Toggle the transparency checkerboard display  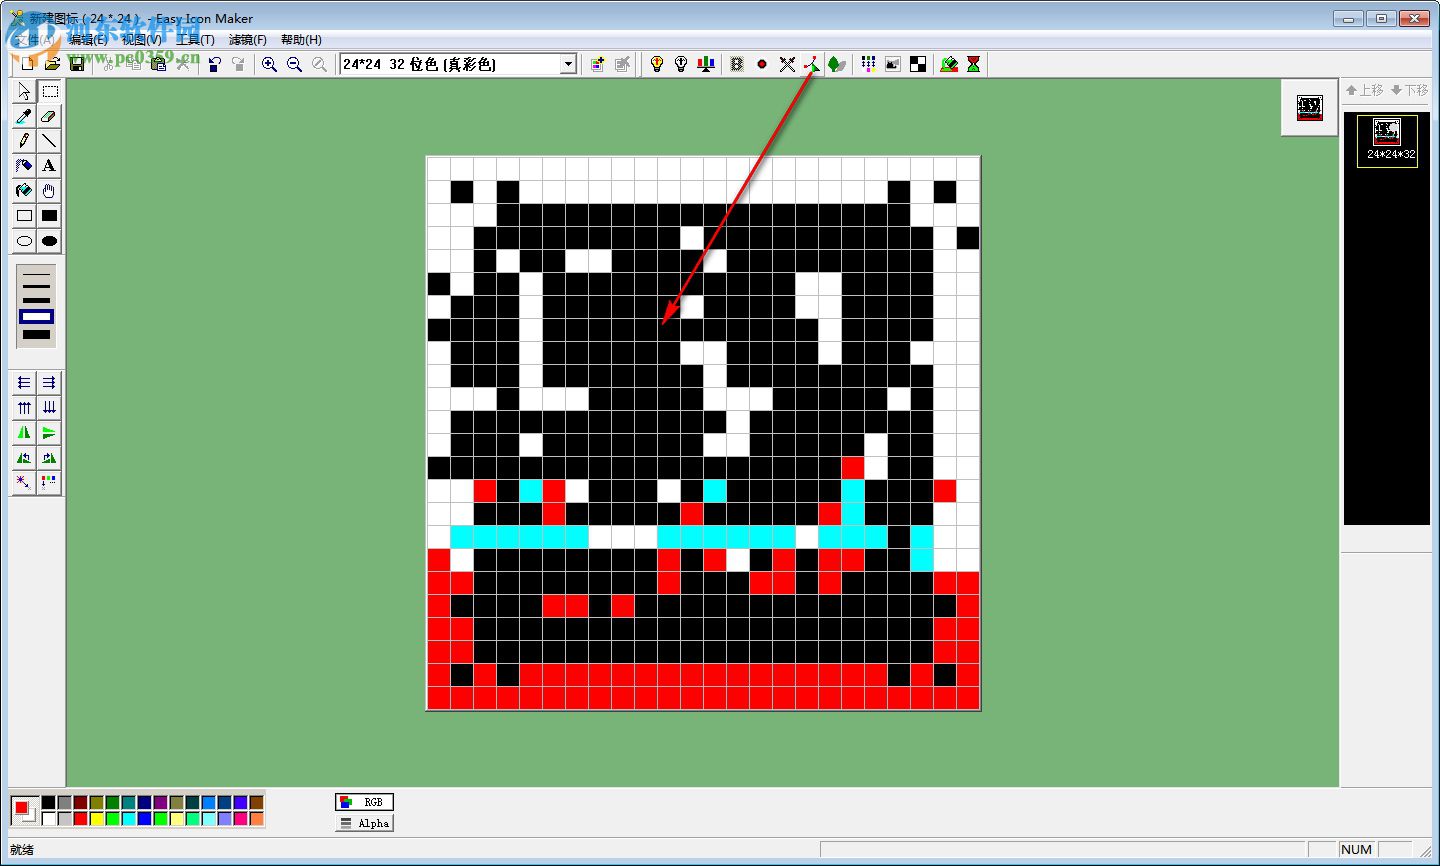click(x=917, y=64)
